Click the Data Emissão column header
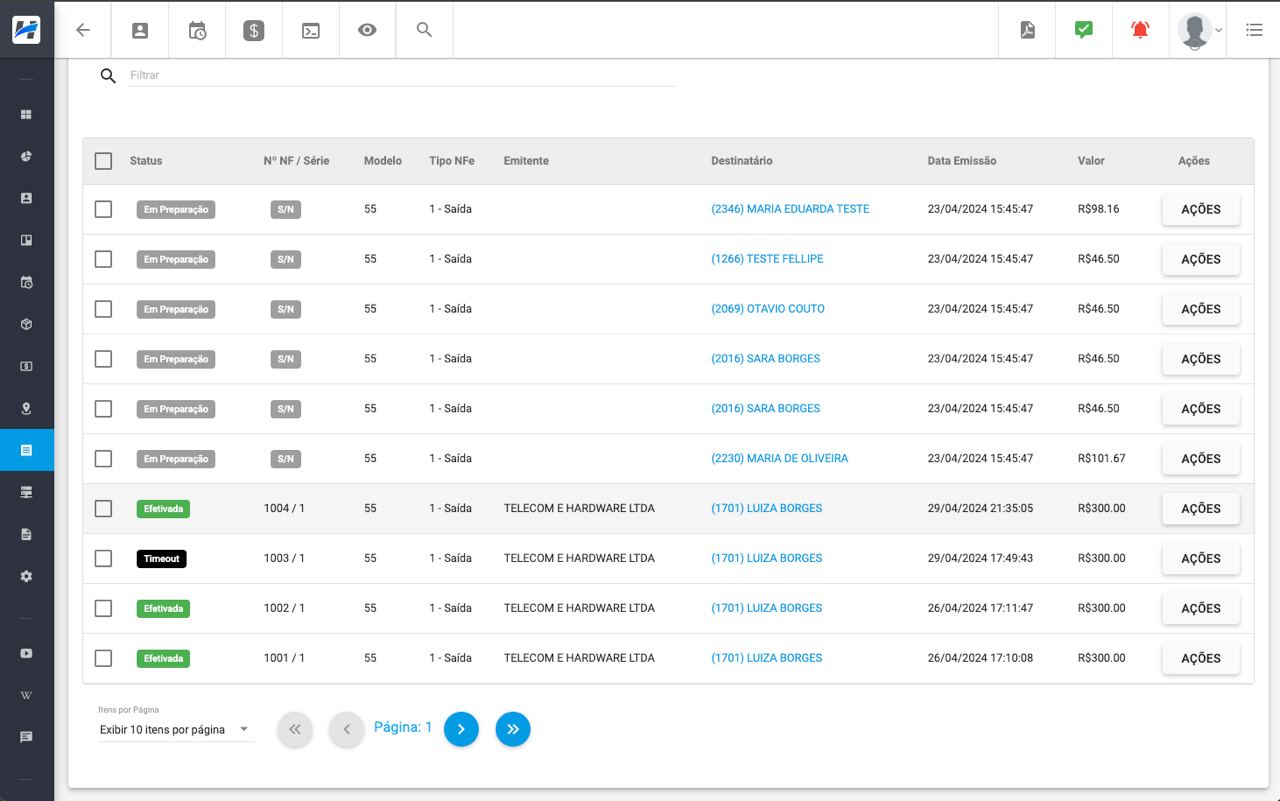This screenshot has height=801, width=1280. pyautogui.click(x=962, y=161)
